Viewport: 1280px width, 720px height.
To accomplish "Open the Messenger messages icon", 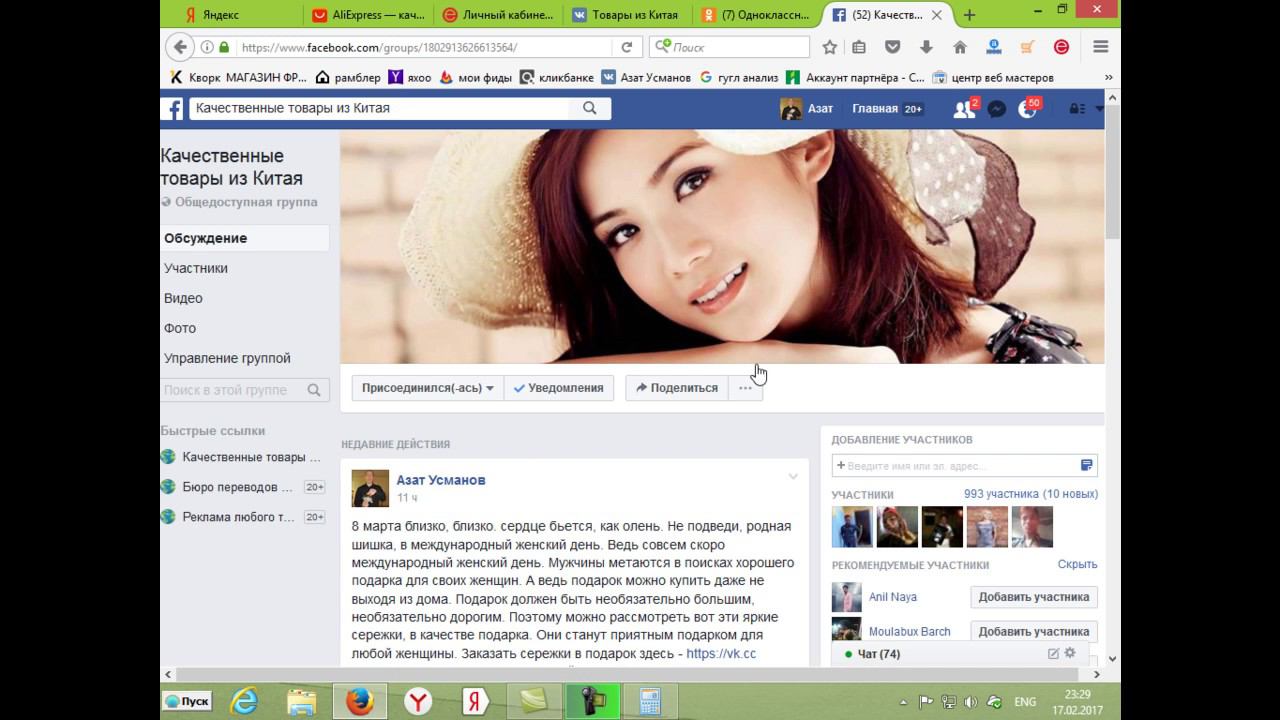I will click(x=996, y=109).
